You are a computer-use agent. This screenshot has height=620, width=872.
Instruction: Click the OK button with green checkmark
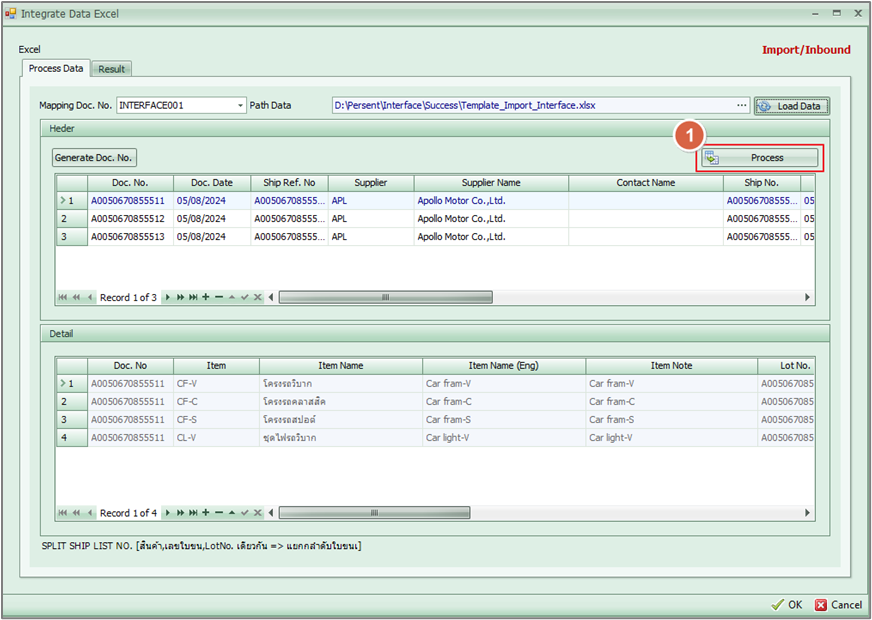[787, 604]
